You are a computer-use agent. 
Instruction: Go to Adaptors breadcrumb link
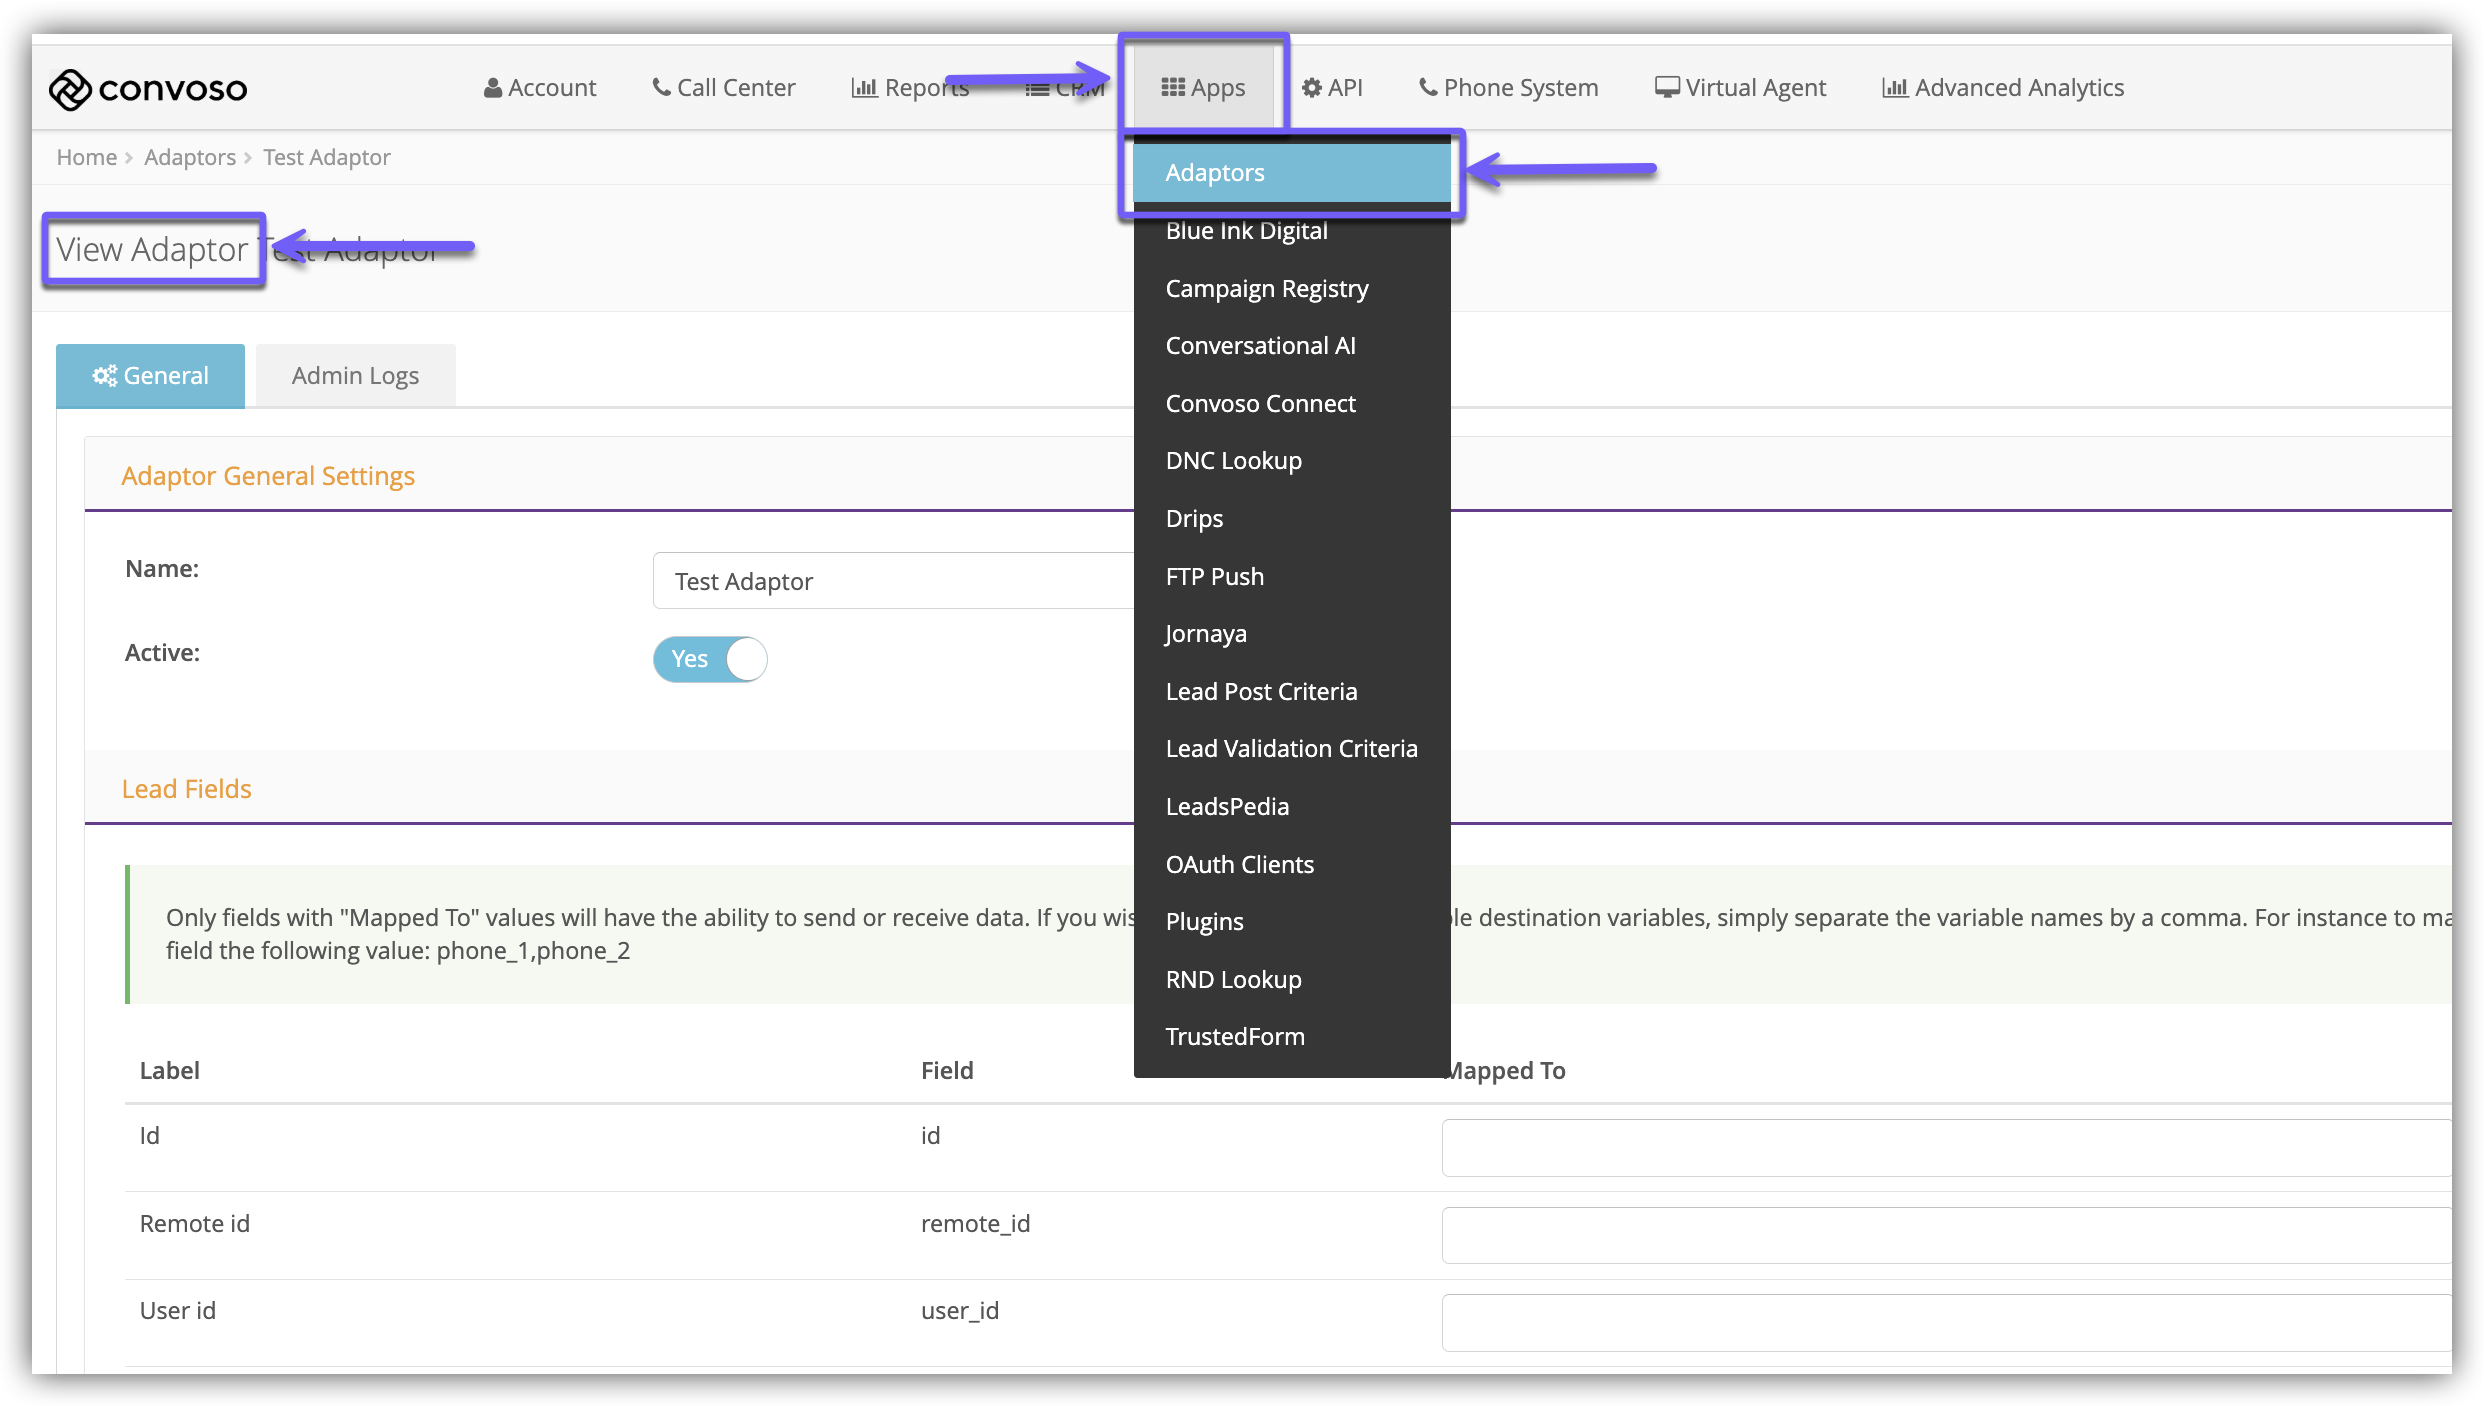[x=190, y=157]
